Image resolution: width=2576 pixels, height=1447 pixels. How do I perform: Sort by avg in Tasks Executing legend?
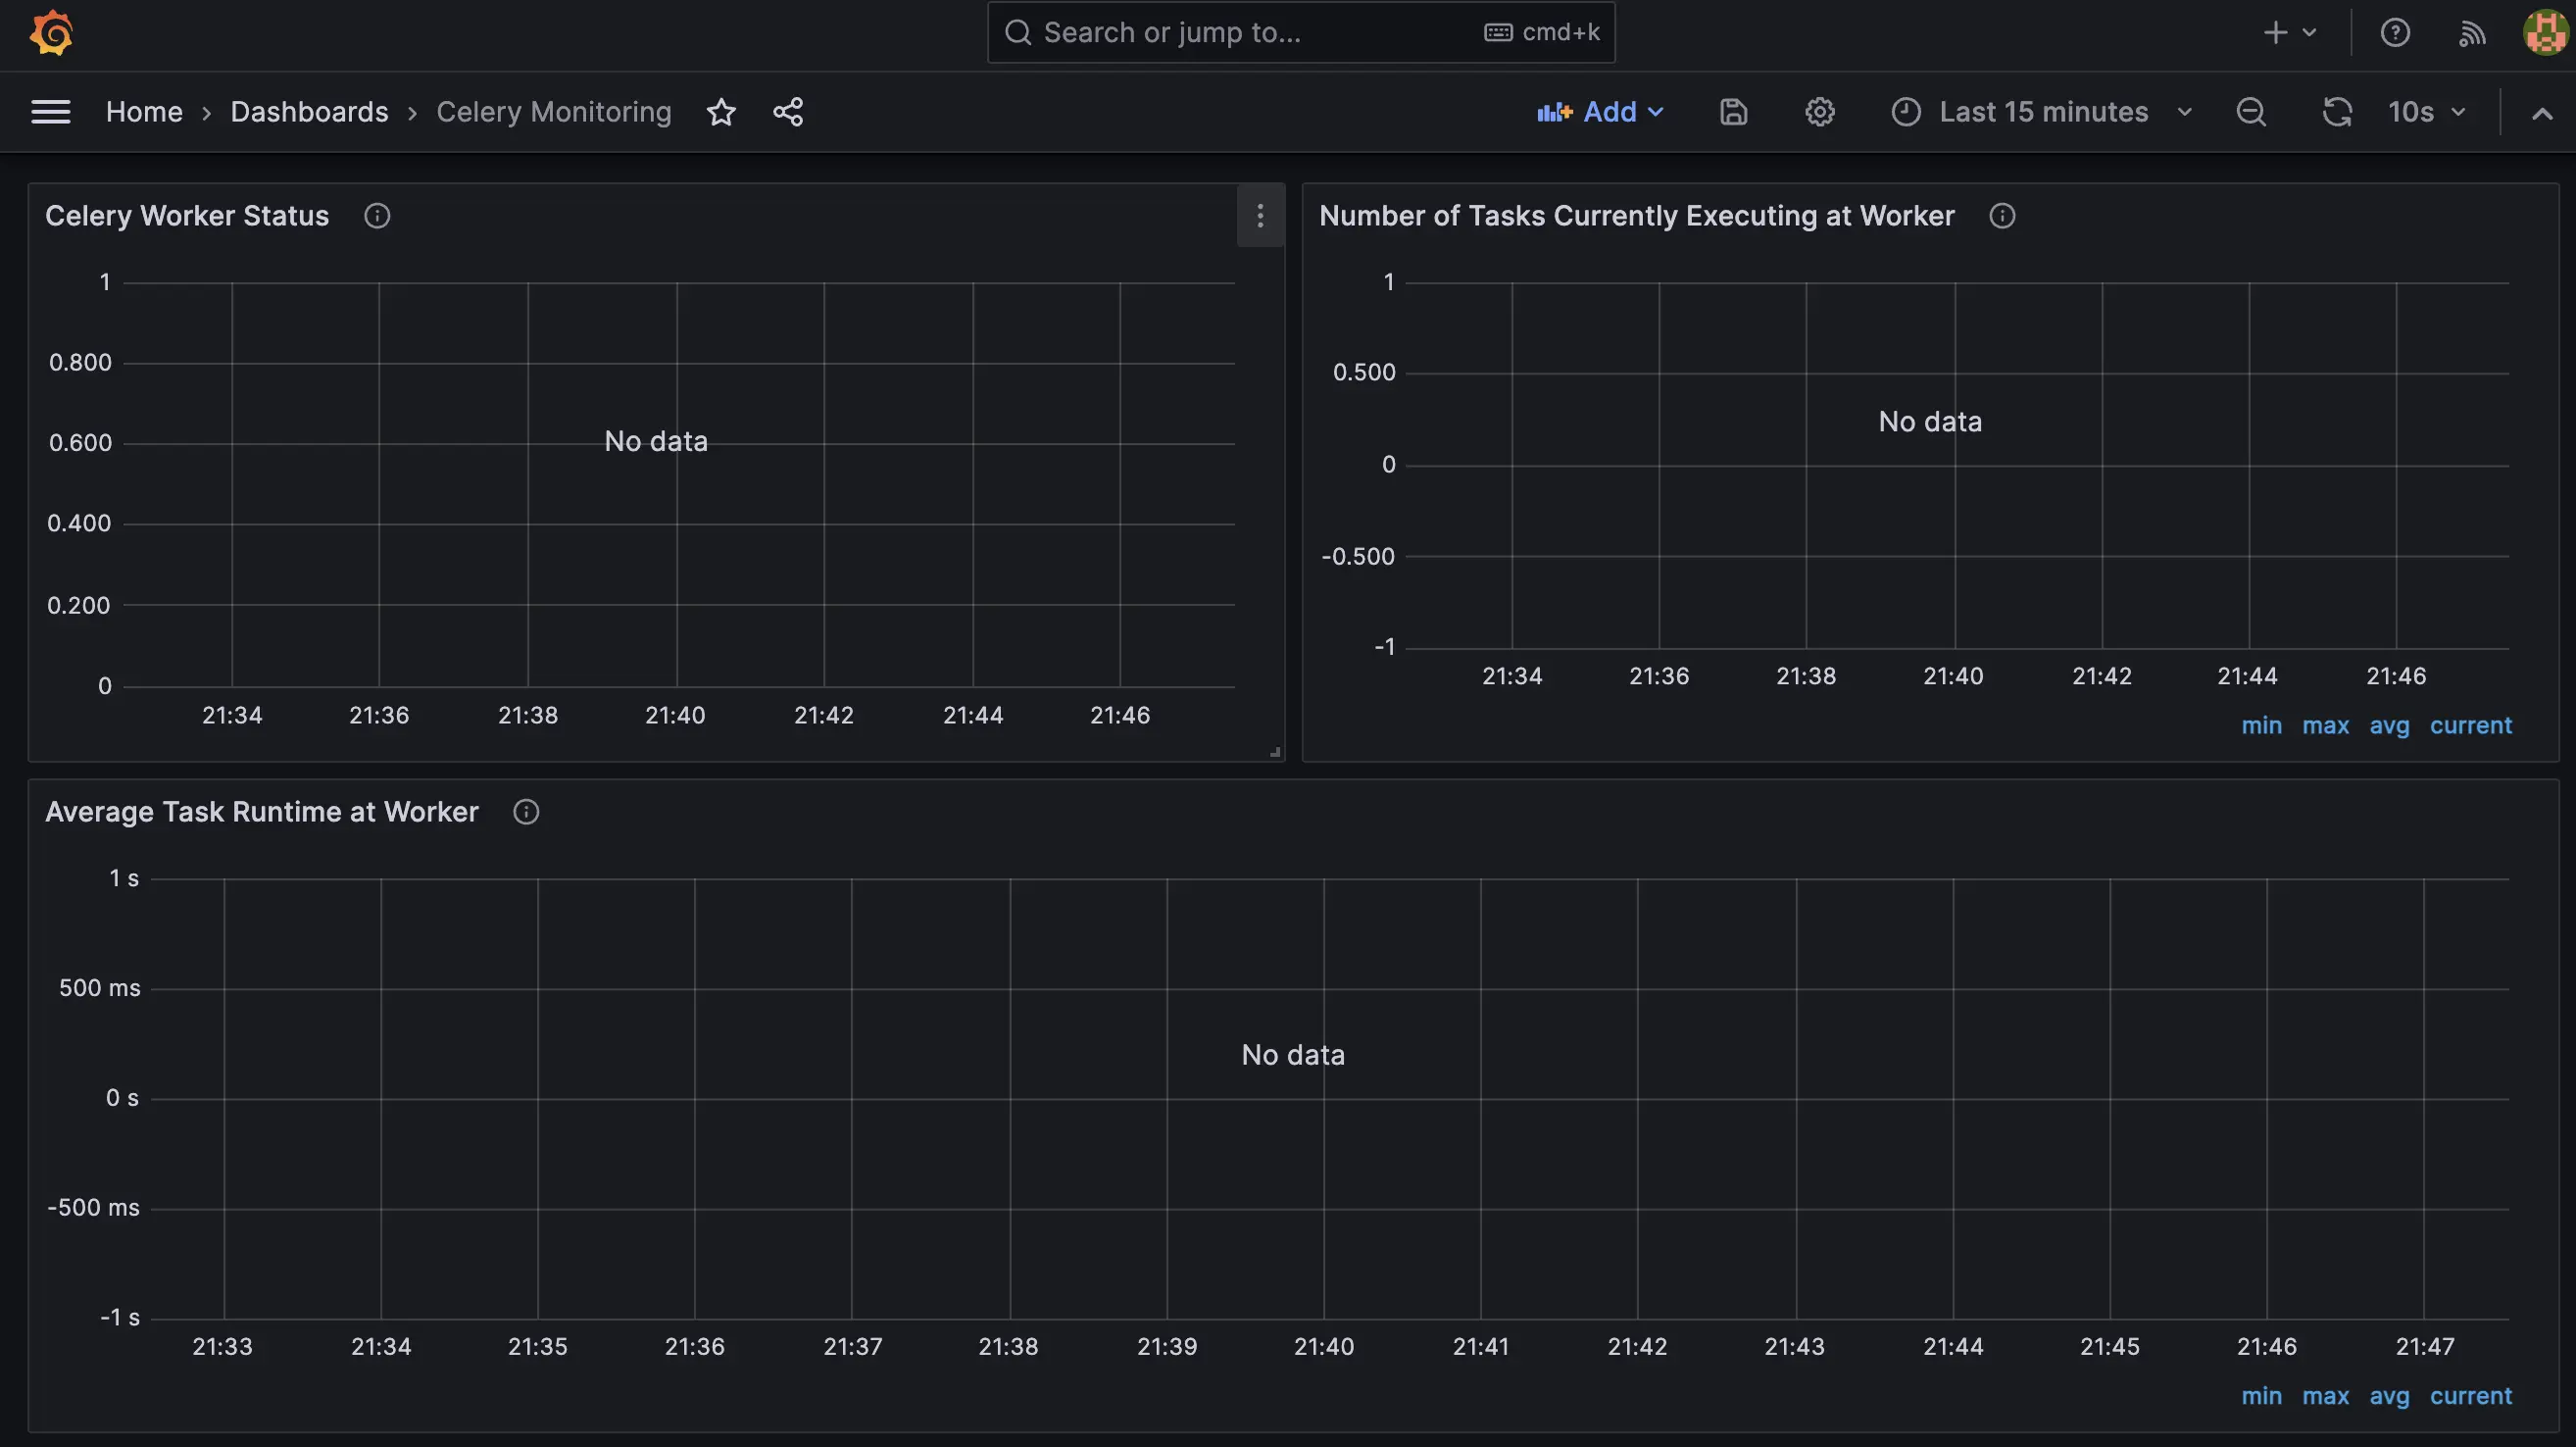(x=2389, y=726)
